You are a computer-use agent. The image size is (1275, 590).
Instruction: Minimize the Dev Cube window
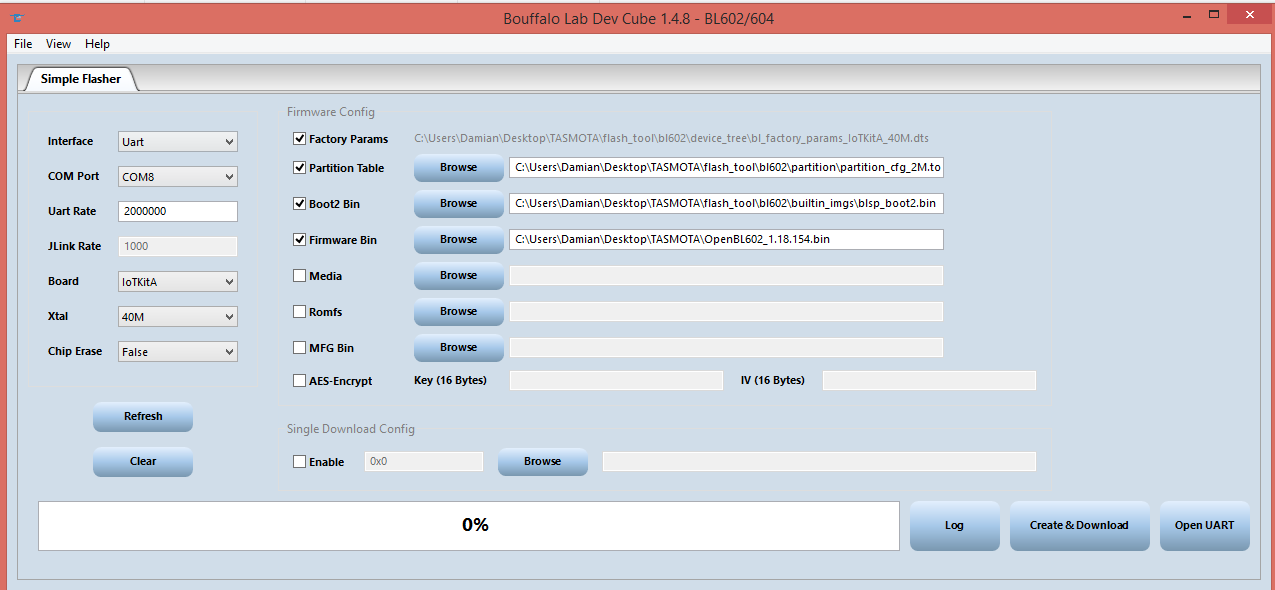click(x=1186, y=16)
